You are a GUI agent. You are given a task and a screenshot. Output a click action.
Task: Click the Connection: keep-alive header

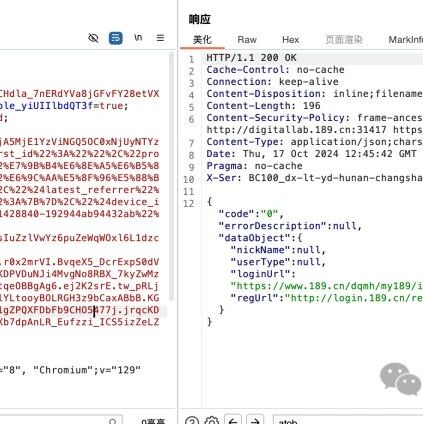coord(272,82)
